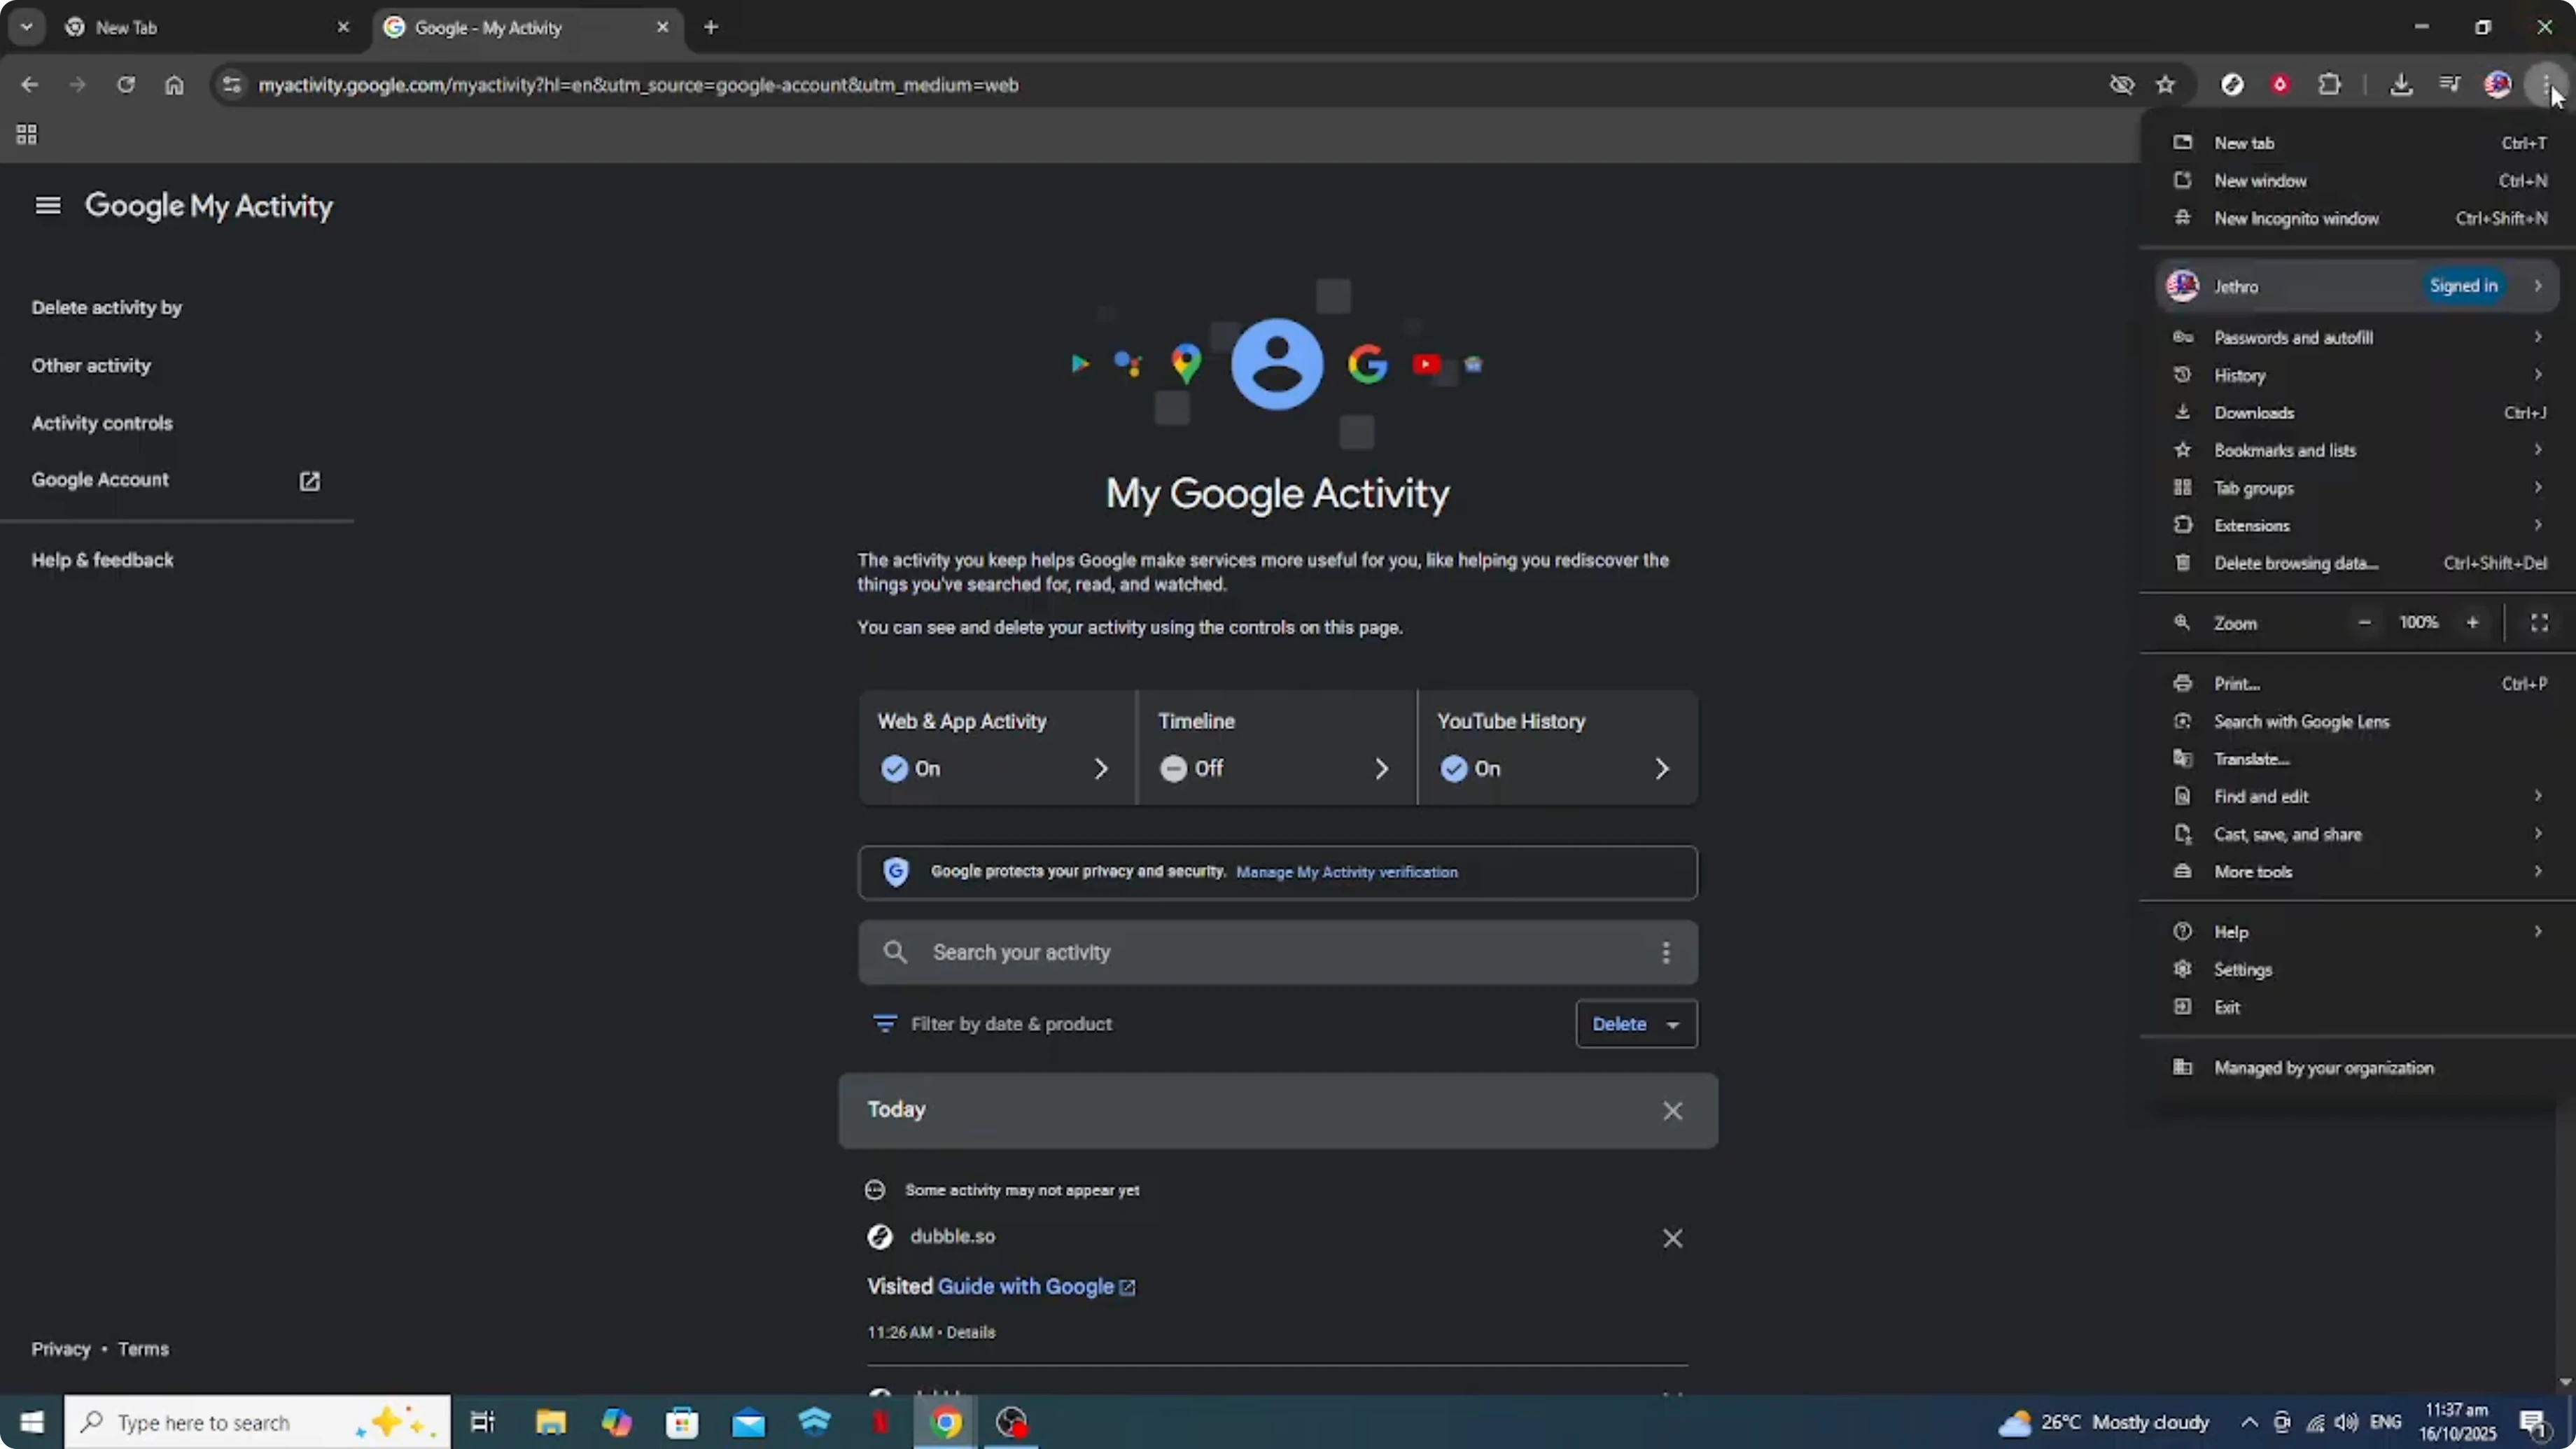Open YouTube History On settings card

pyautogui.click(x=1558, y=747)
